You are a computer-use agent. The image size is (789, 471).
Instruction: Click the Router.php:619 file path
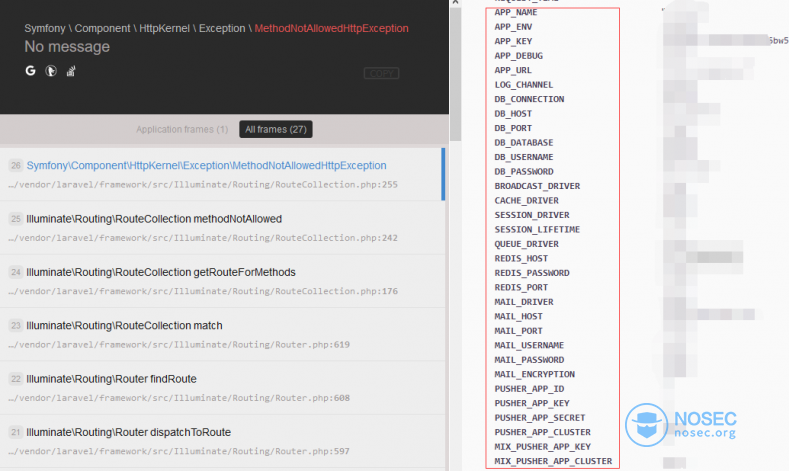pos(179,345)
